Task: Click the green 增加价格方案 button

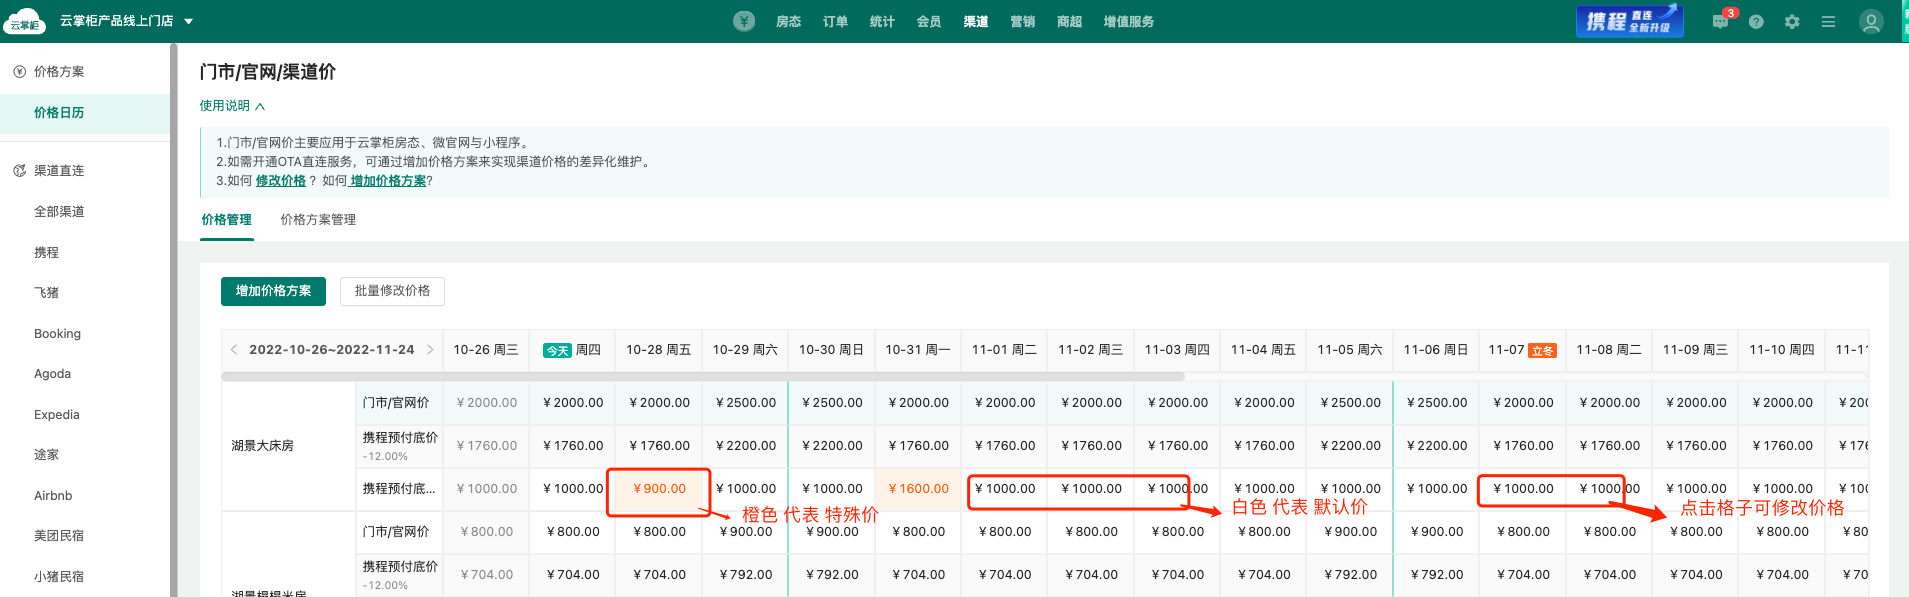Action: pyautogui.click(x=273, y=291)
